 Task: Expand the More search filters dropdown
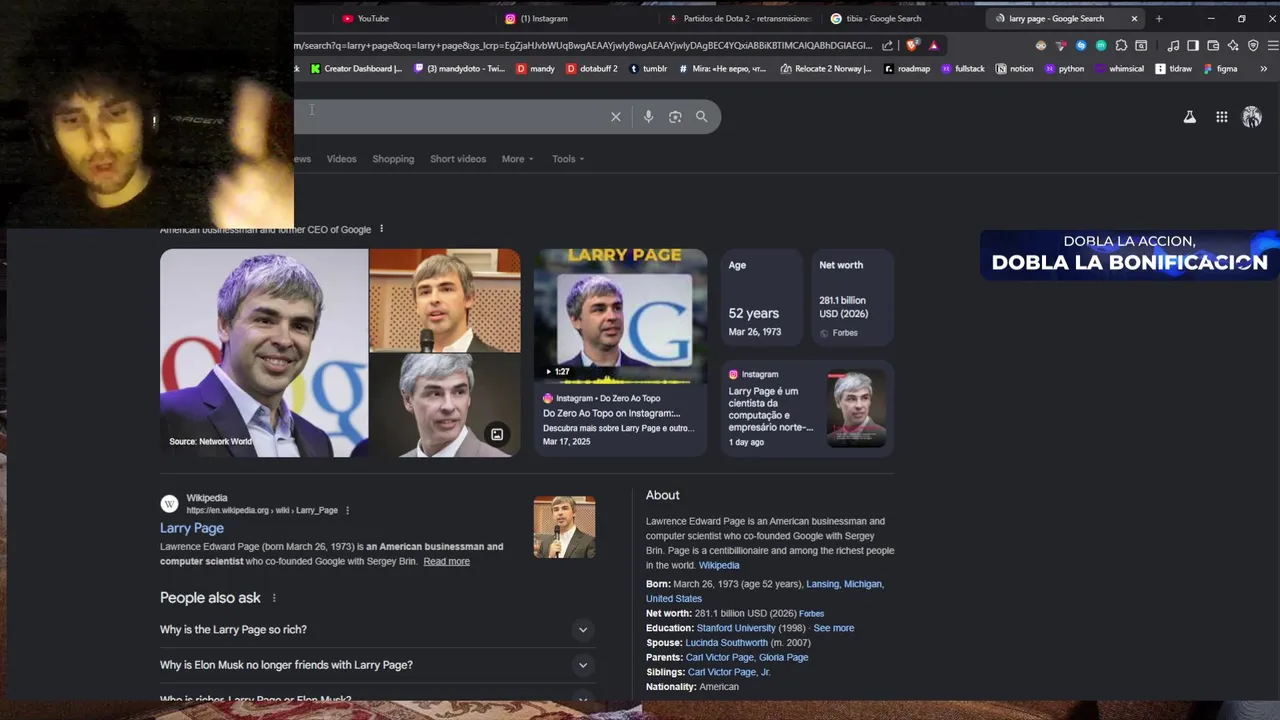point(517,159)
